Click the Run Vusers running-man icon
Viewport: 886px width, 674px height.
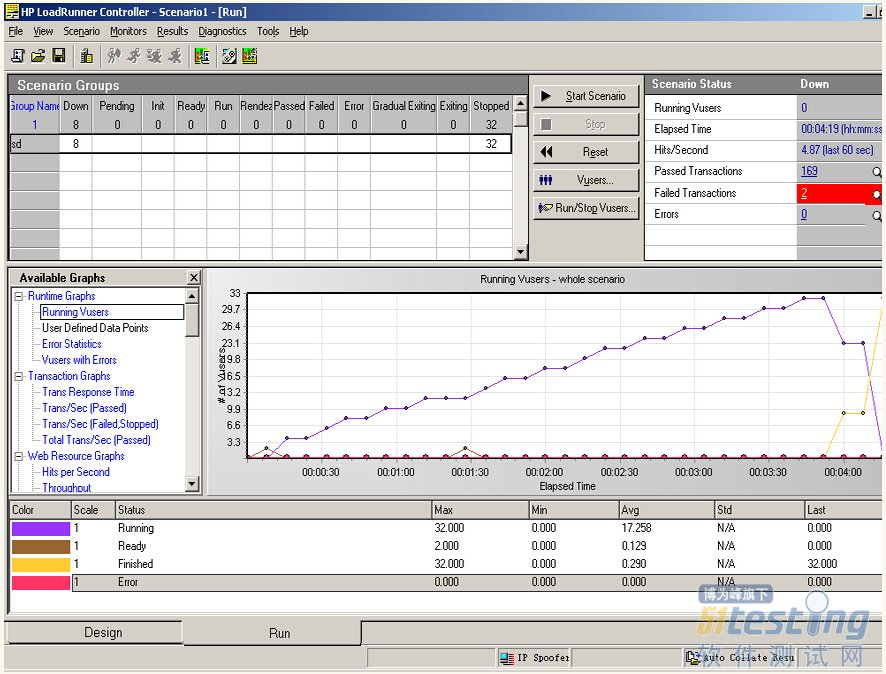pyautogui.click(x=134, y=55)
